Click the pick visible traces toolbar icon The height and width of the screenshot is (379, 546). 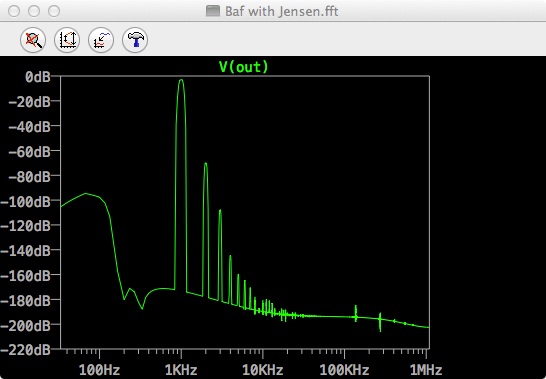click(101, 40)
